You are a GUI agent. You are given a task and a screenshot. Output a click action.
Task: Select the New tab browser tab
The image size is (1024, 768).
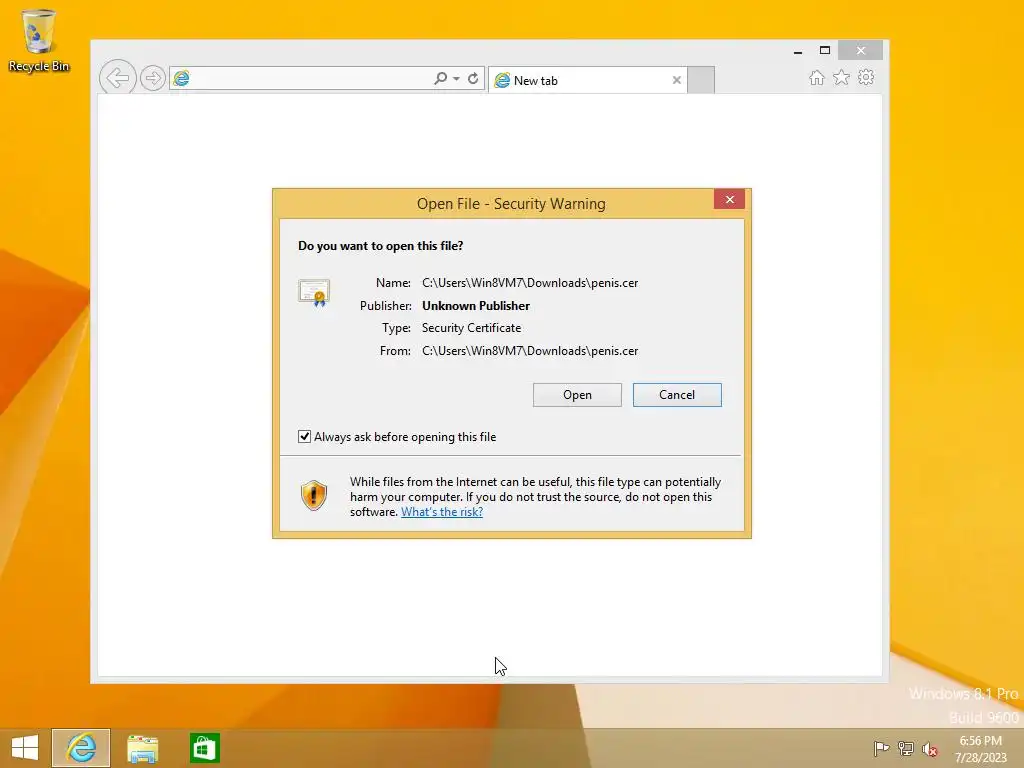[587, 80]
